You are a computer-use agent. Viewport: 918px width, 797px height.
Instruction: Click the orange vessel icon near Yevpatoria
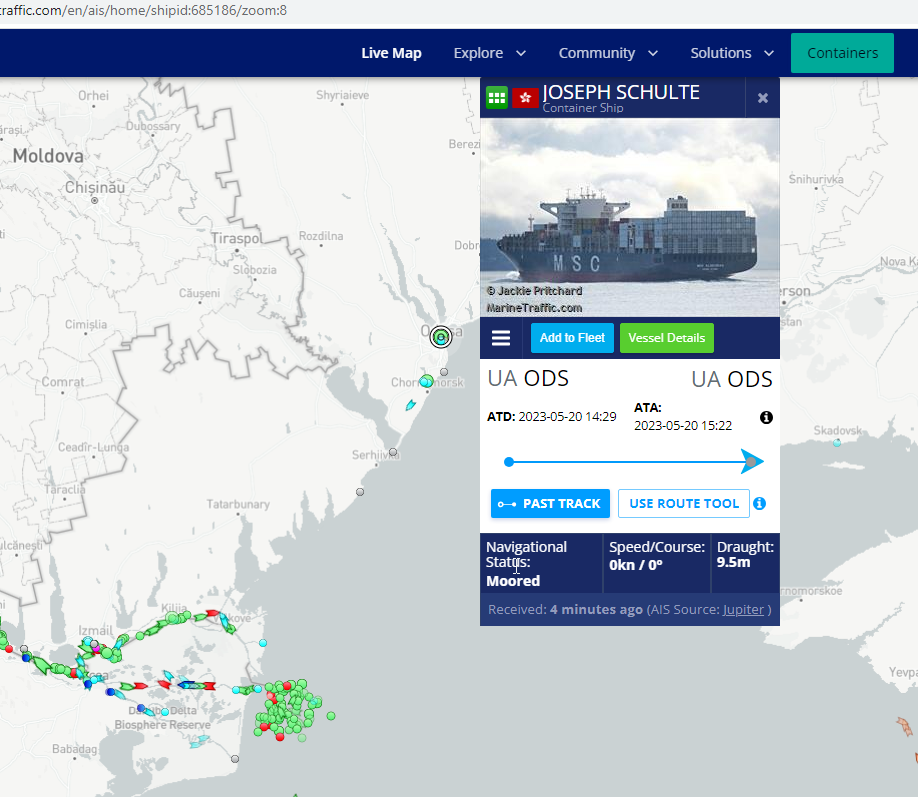905,727
